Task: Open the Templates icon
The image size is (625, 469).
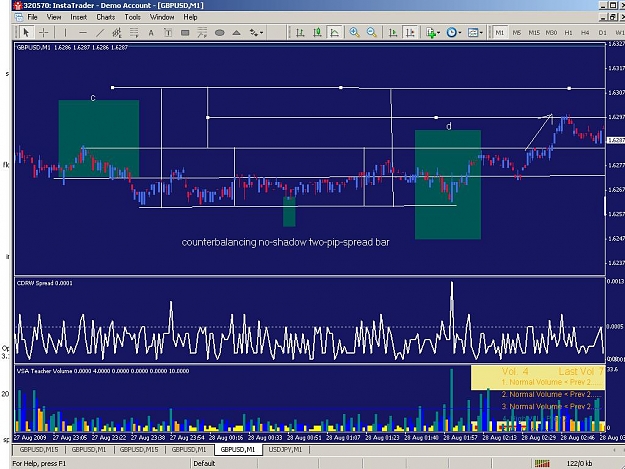Action: (472, 33)
